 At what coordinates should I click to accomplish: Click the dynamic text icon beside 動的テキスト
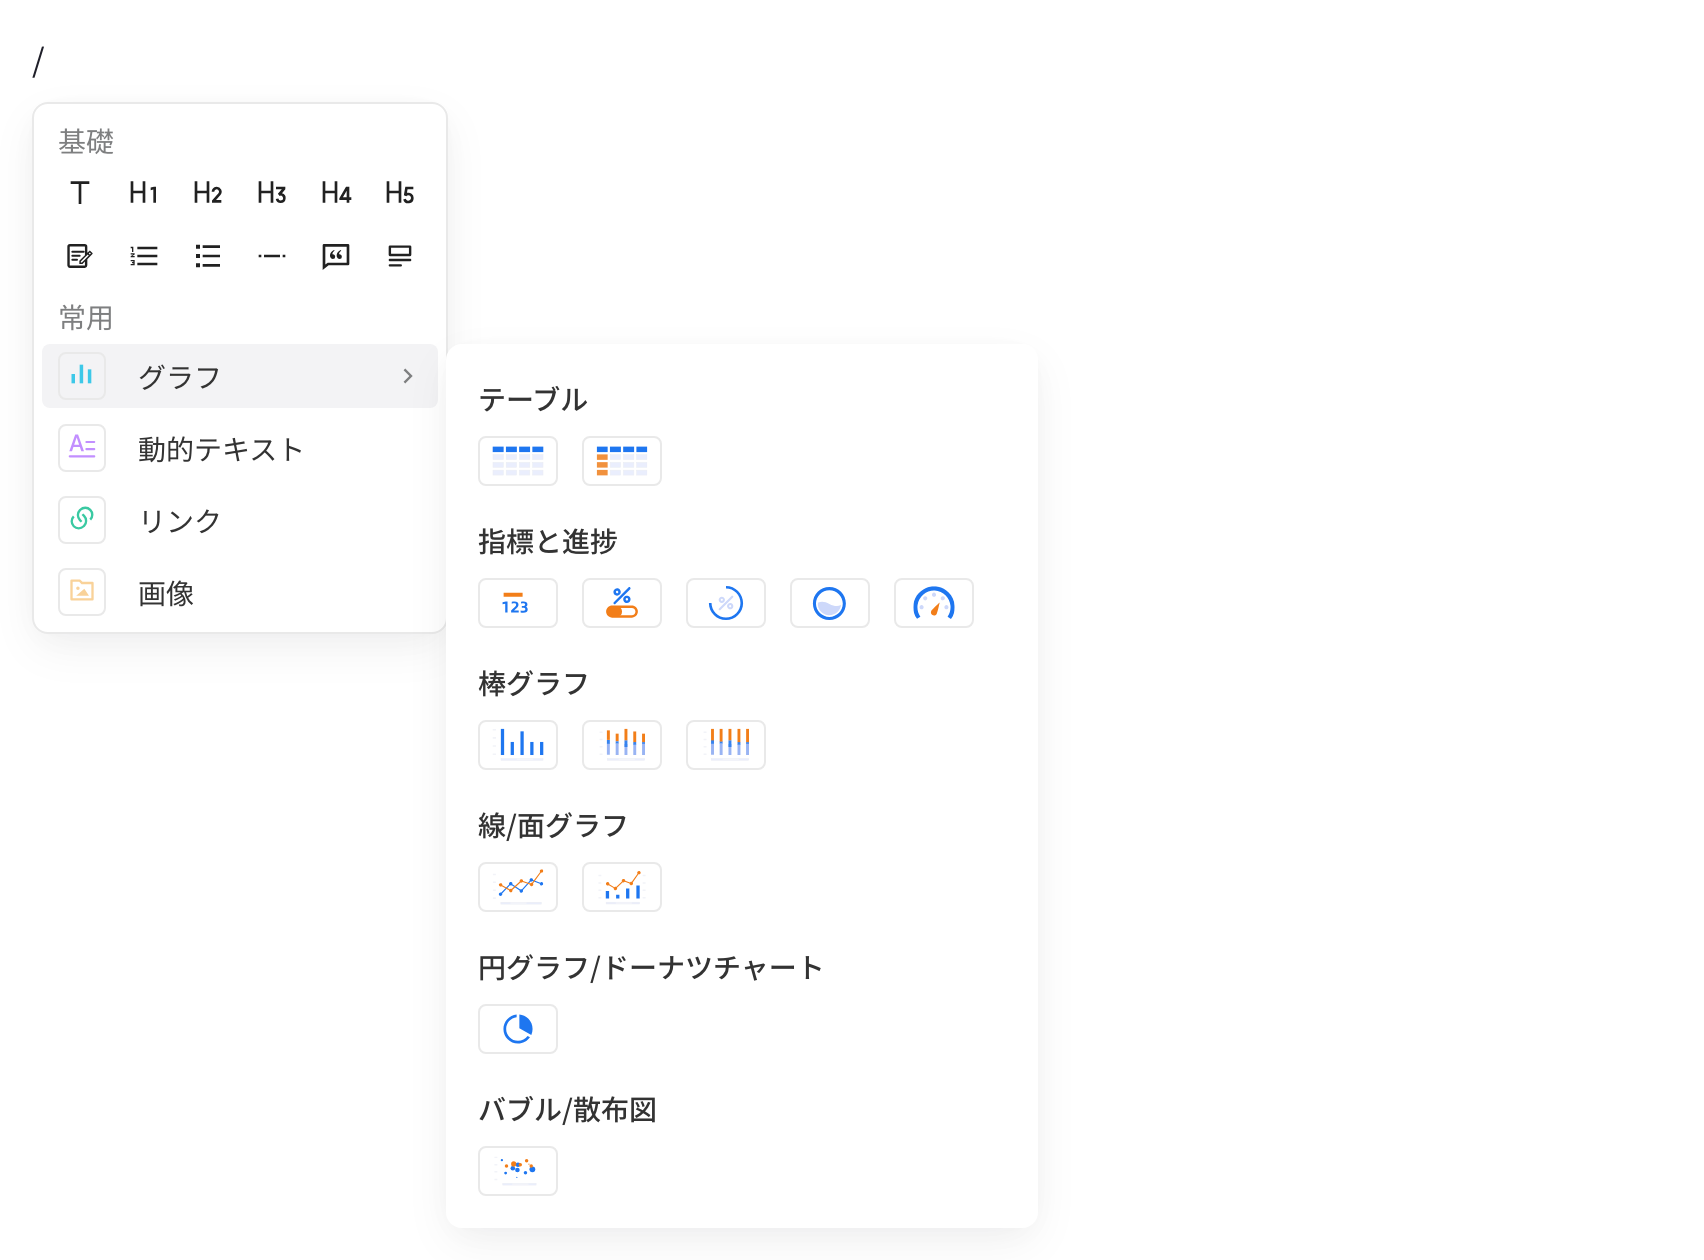pos(82,448)
